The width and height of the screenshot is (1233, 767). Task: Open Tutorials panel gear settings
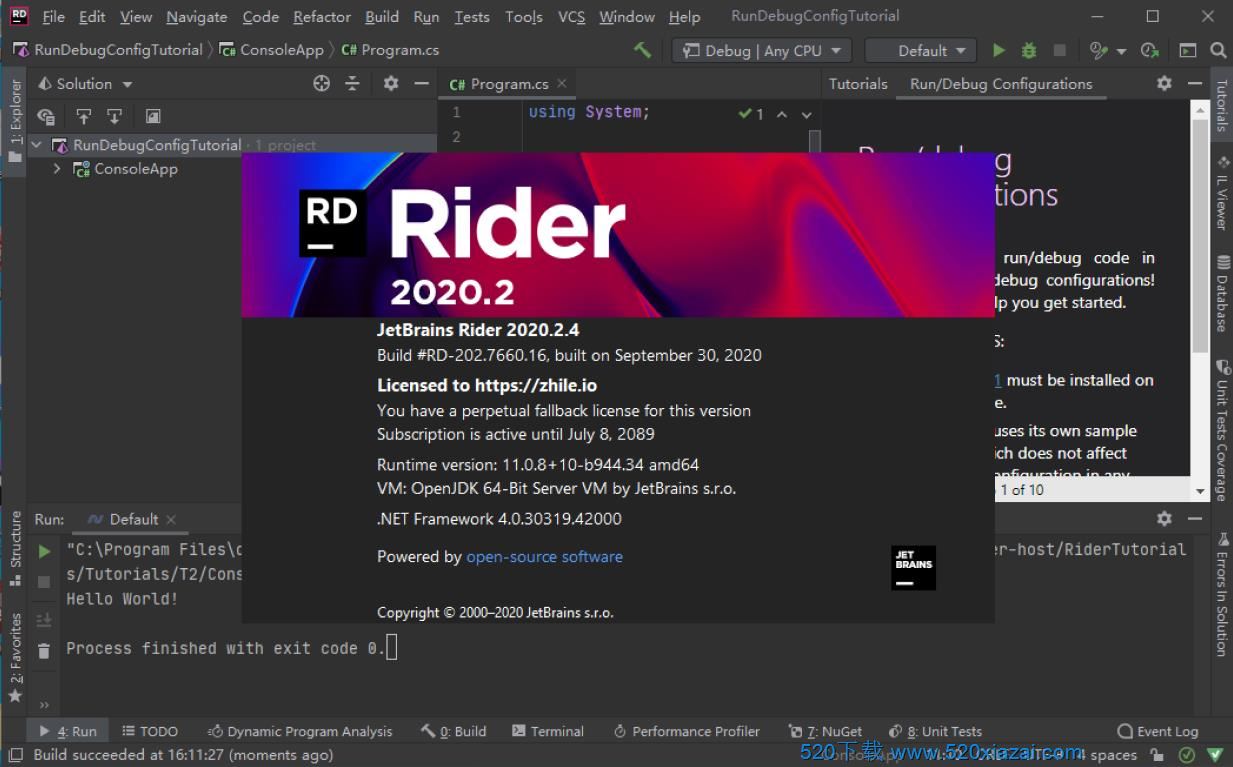[1164, 84]
